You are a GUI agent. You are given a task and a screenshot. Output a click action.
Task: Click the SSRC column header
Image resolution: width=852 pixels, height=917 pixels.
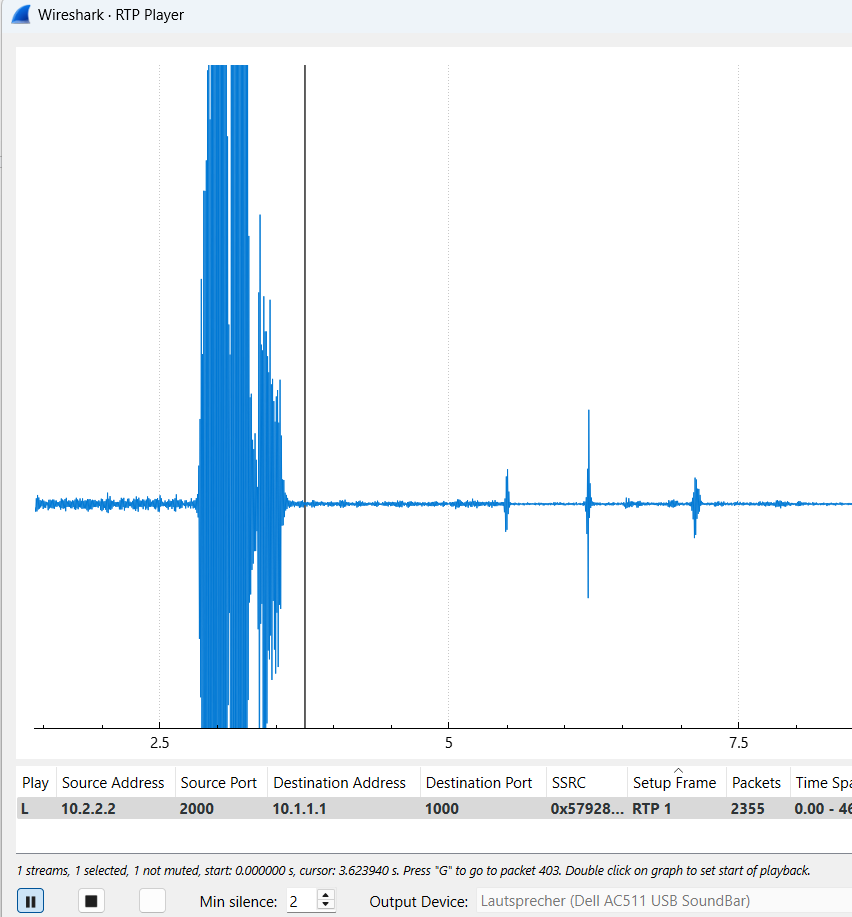pos(570,782)
